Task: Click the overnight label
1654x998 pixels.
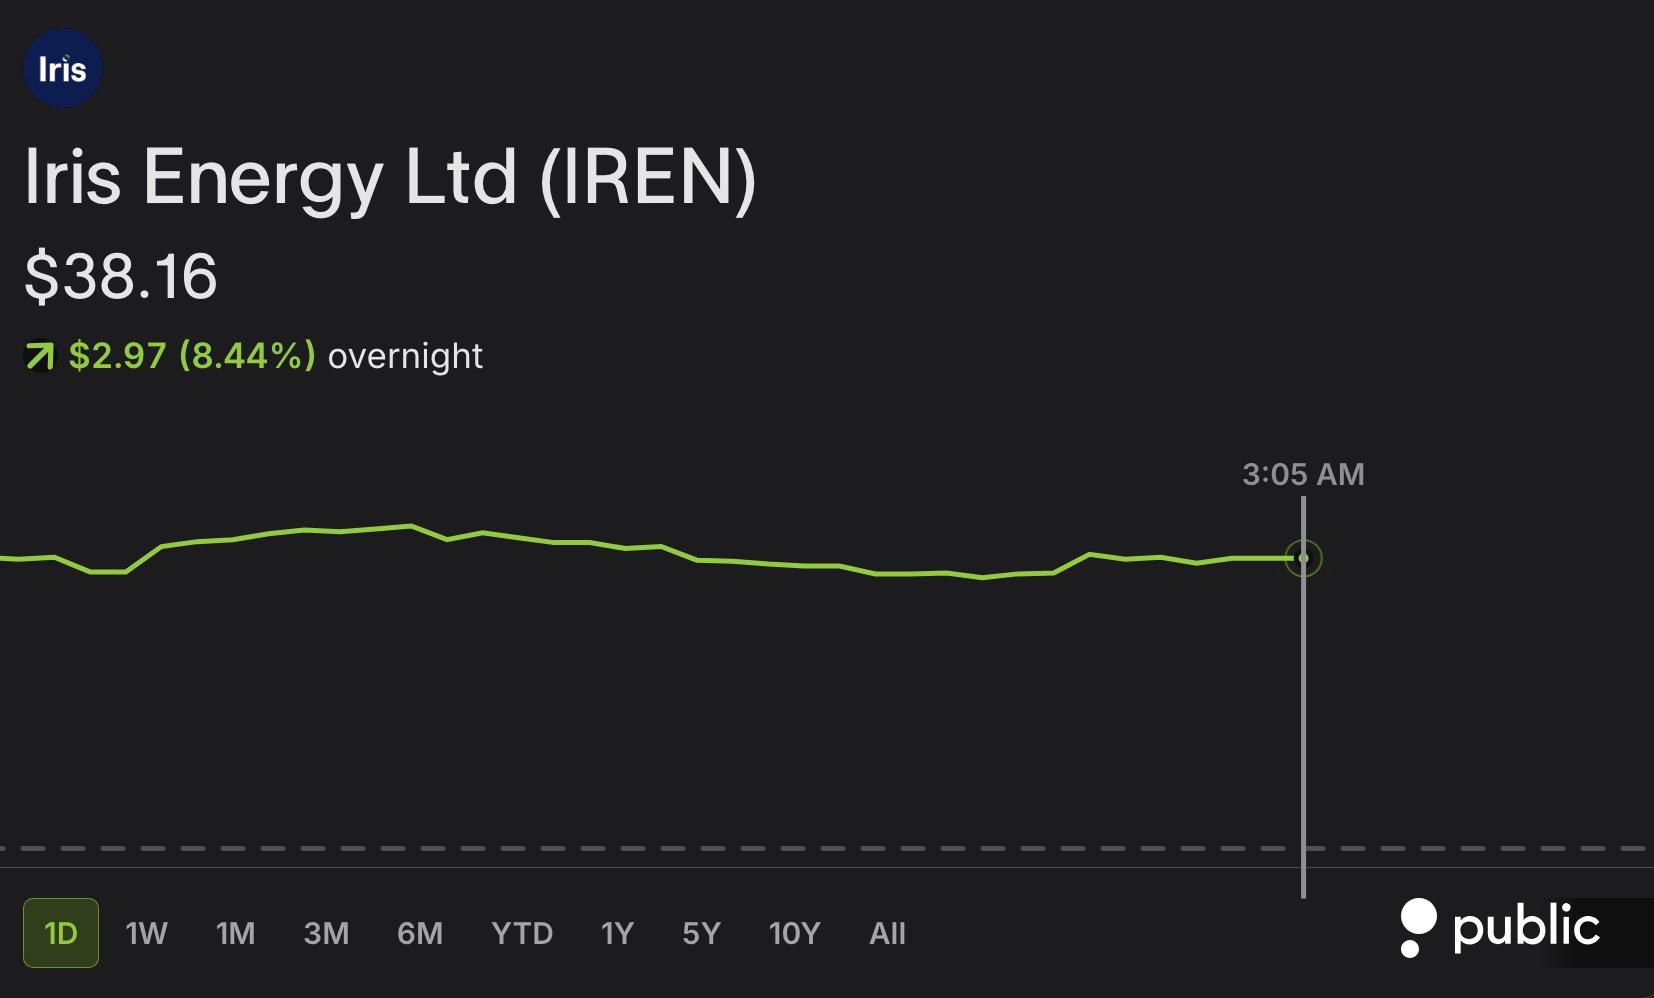Action: point(405,357)
